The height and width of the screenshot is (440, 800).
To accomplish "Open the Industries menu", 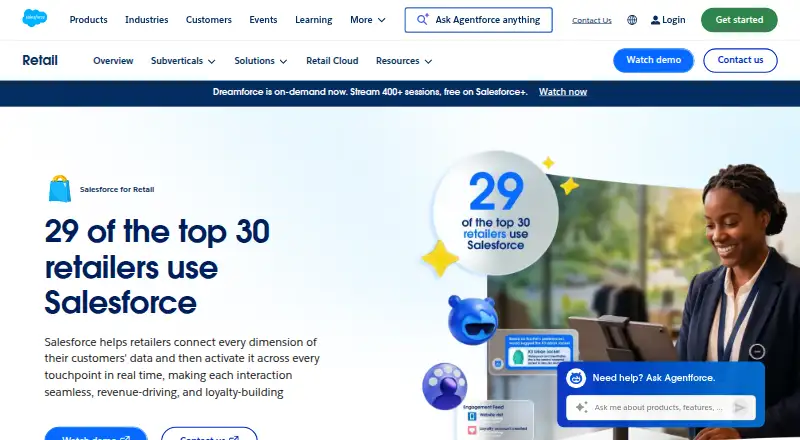I will coord(146,20).
